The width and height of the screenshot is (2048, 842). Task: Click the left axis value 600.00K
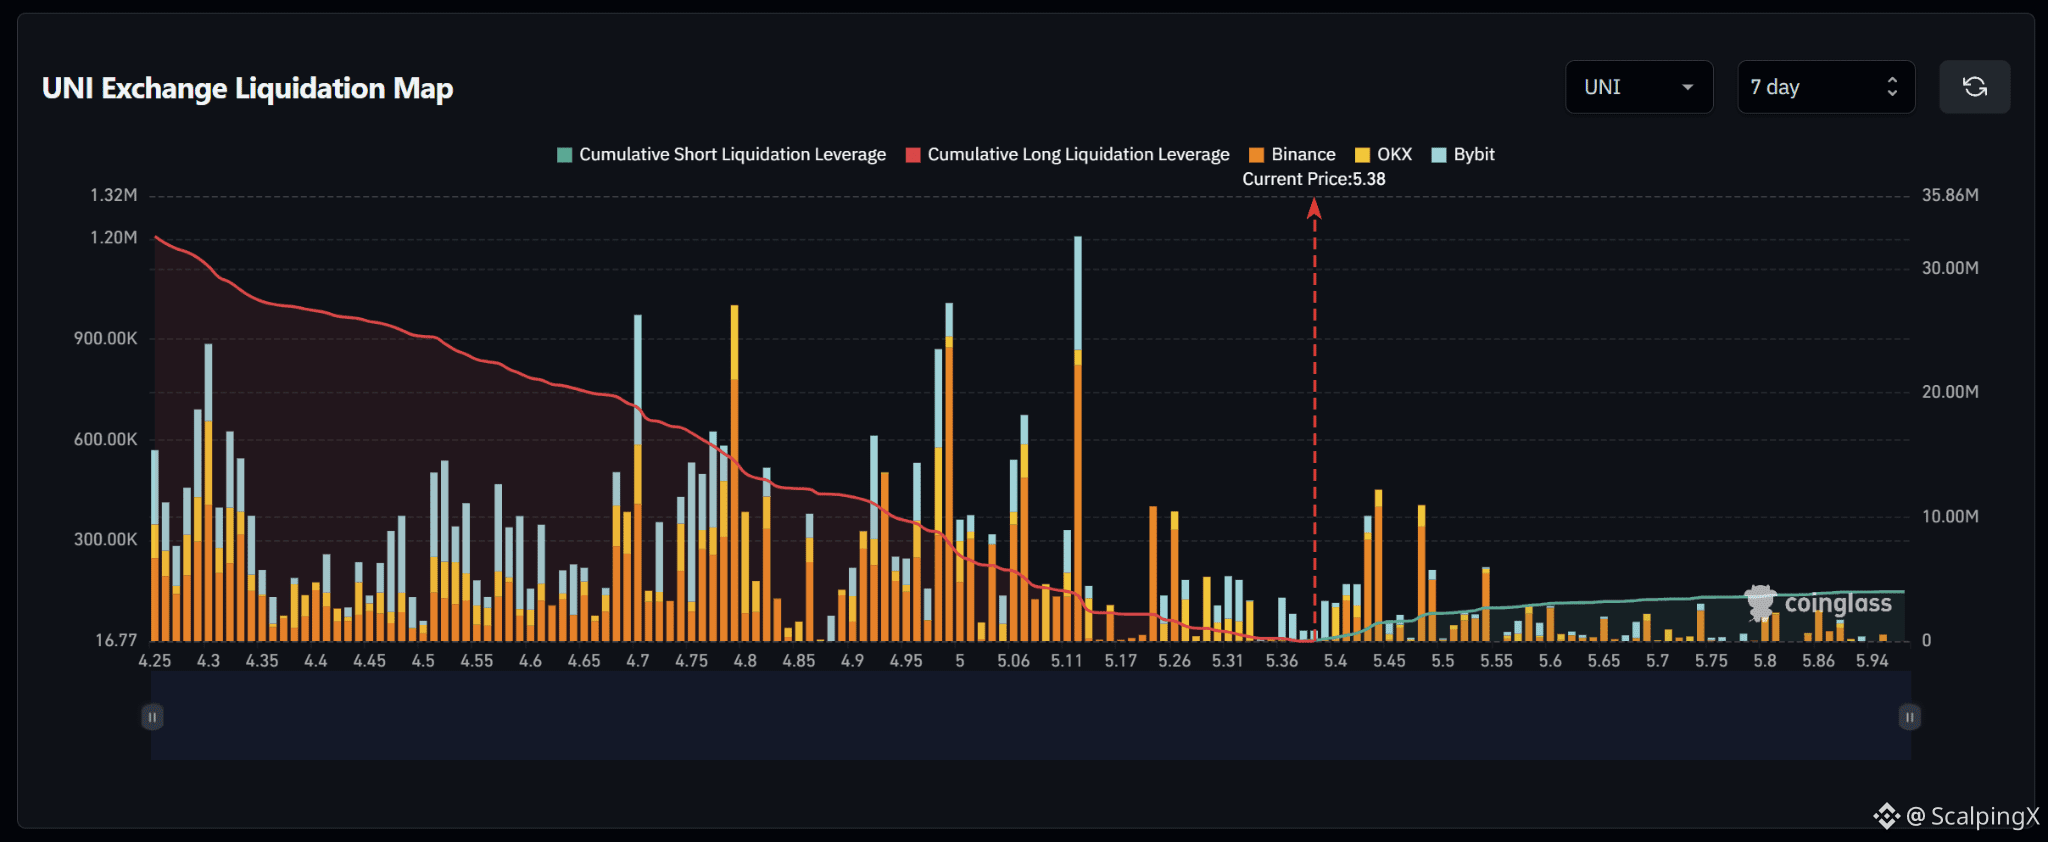point(105,439)
